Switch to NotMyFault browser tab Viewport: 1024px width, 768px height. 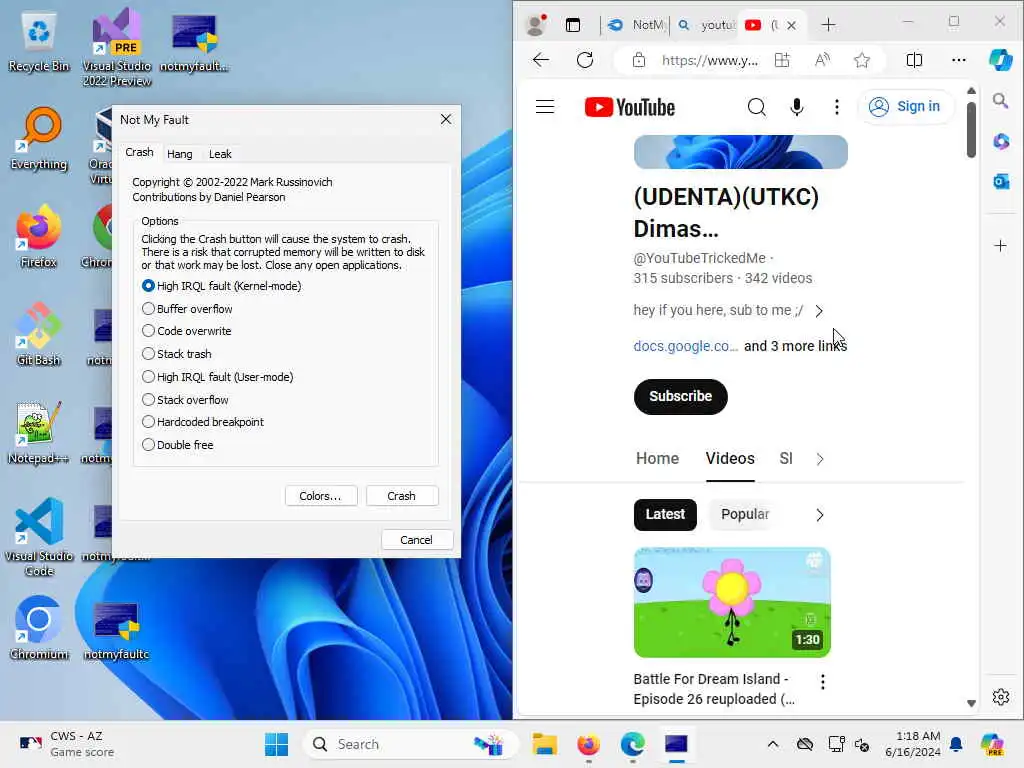[635, 25]
